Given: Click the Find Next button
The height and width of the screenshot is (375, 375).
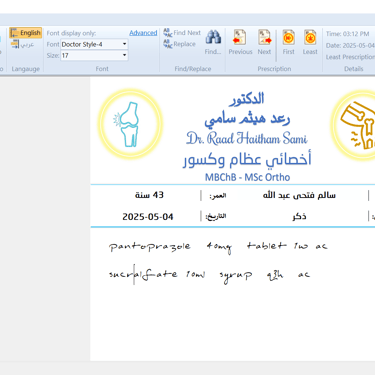Looking at the screenshot, I should click(182, 33).
